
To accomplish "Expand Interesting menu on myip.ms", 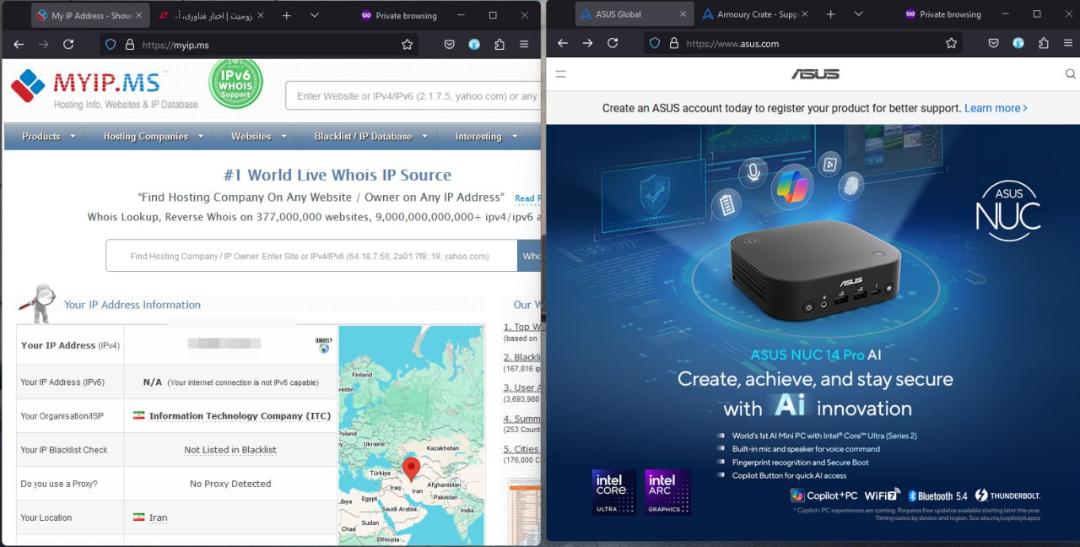I will 486,136.
